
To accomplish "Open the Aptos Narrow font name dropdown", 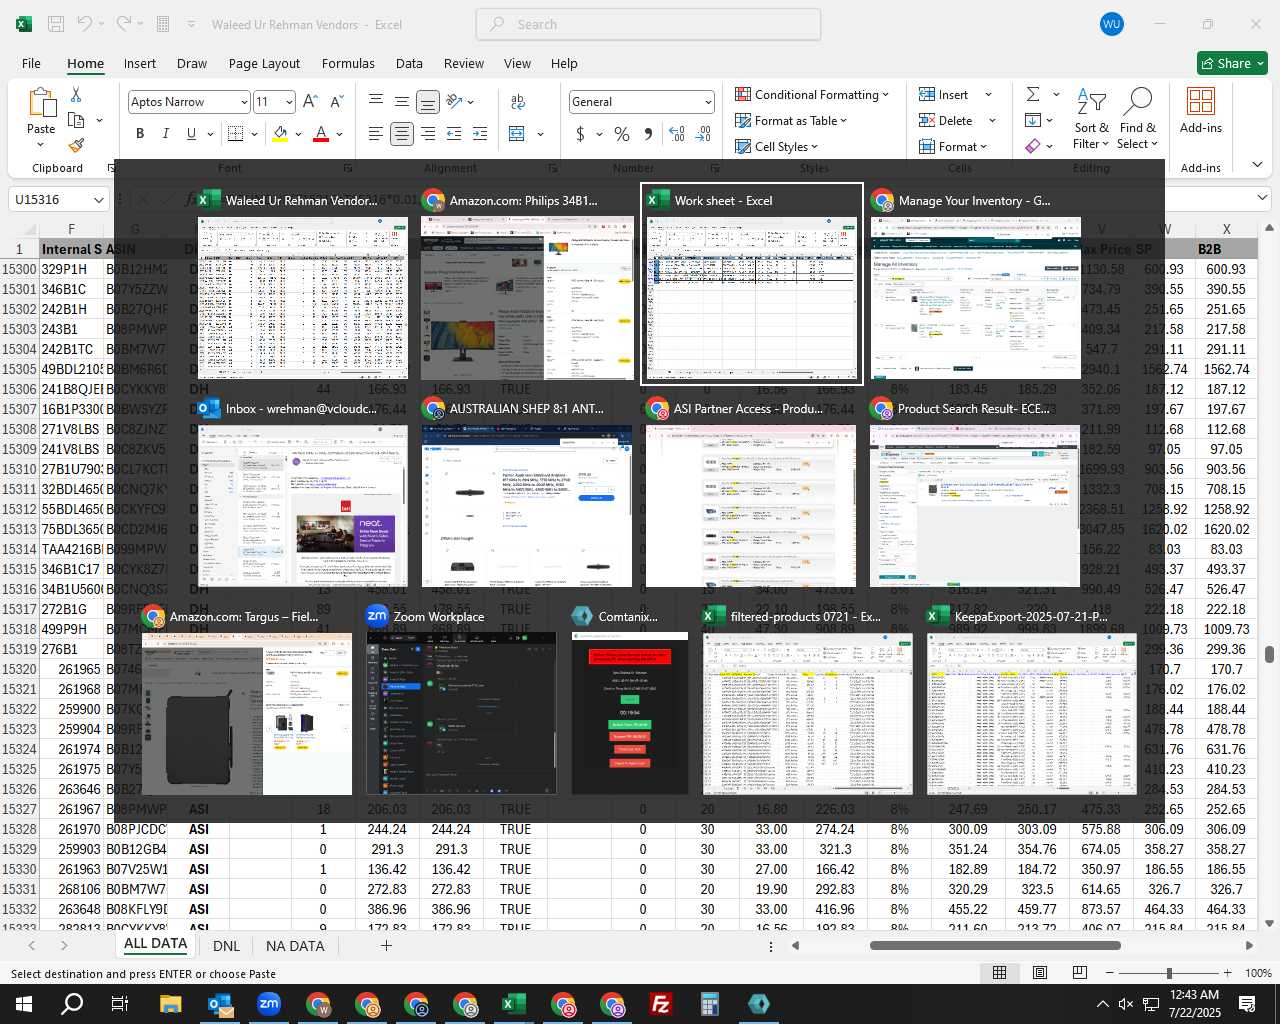I will pyautogui.click(x=243, y=102).
